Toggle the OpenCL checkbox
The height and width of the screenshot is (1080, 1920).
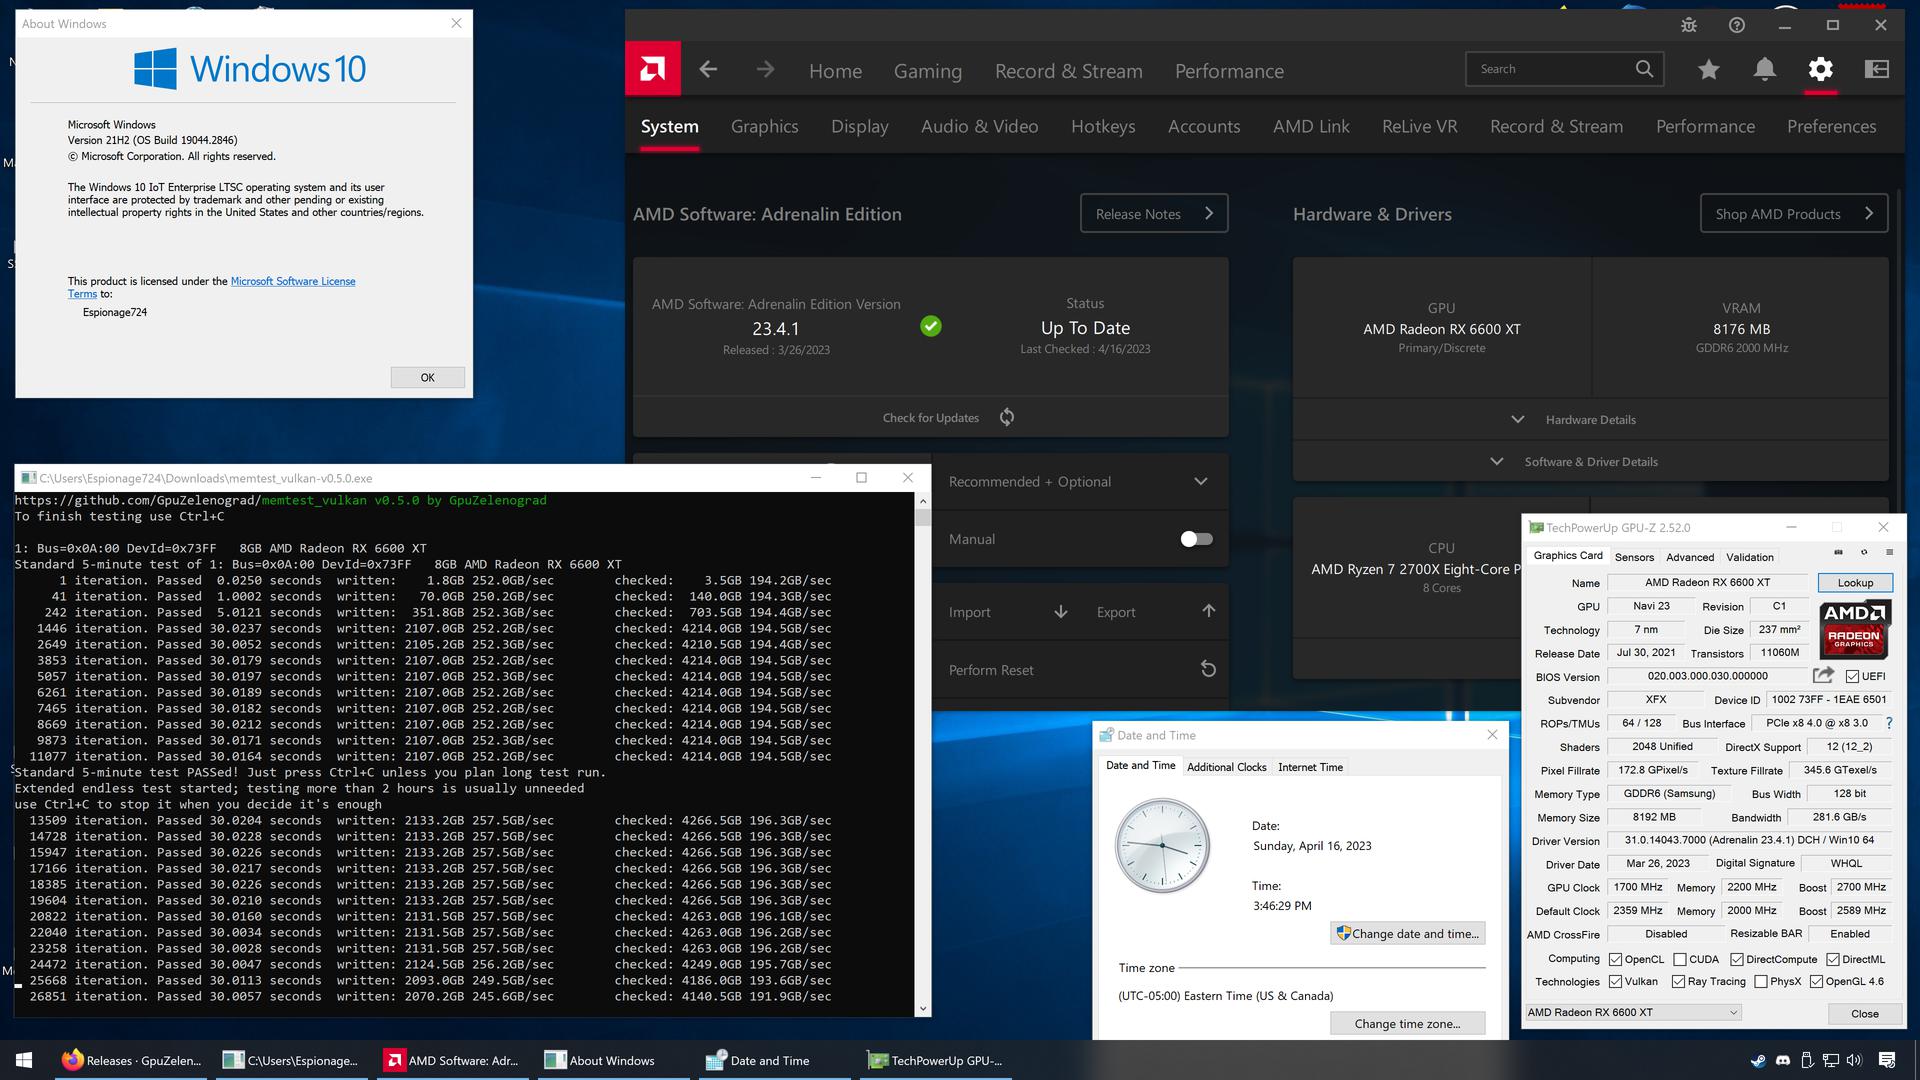pos(1615,959)
